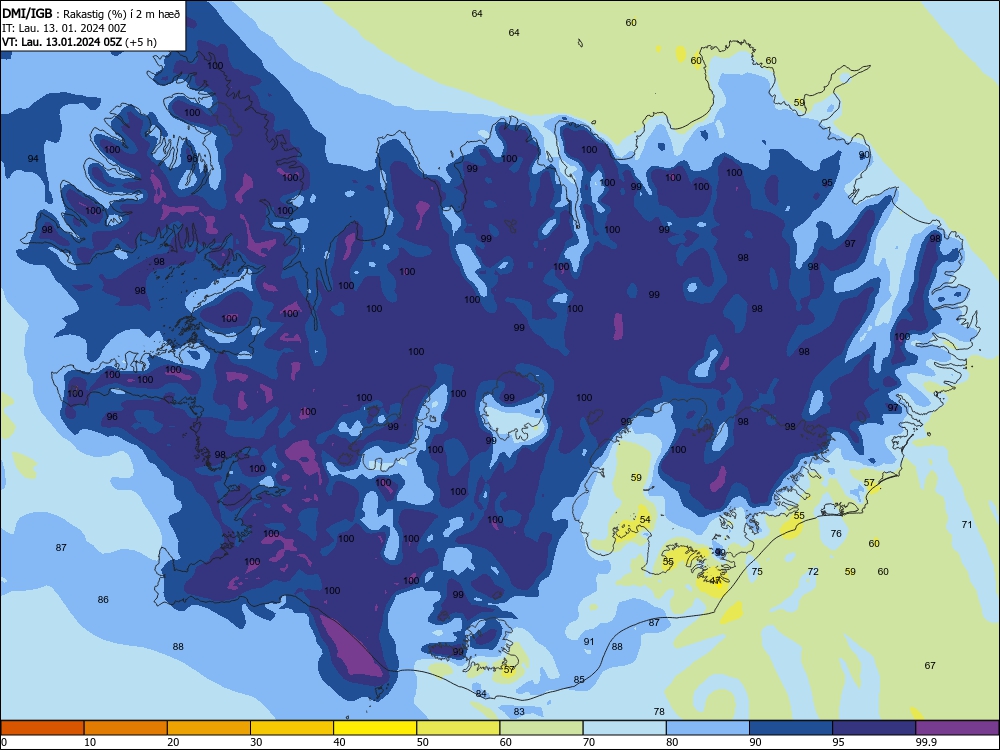
Task: Click the map value '67' in lower right
Action: 930,666
